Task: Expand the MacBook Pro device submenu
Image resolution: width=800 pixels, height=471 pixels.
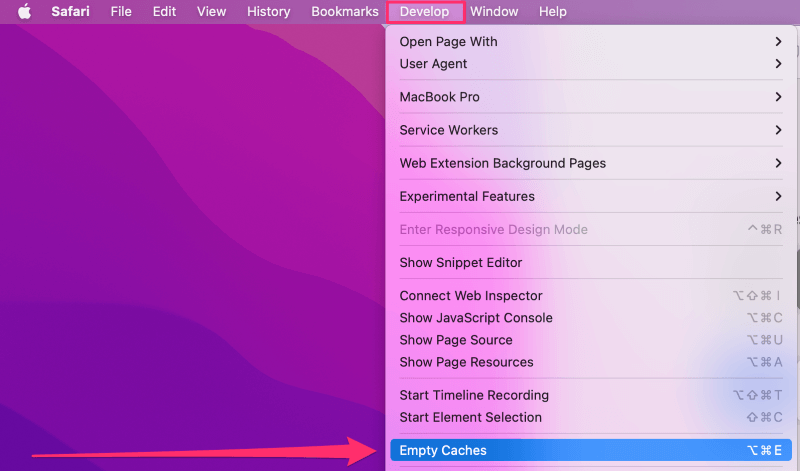Action: (439, 97)
